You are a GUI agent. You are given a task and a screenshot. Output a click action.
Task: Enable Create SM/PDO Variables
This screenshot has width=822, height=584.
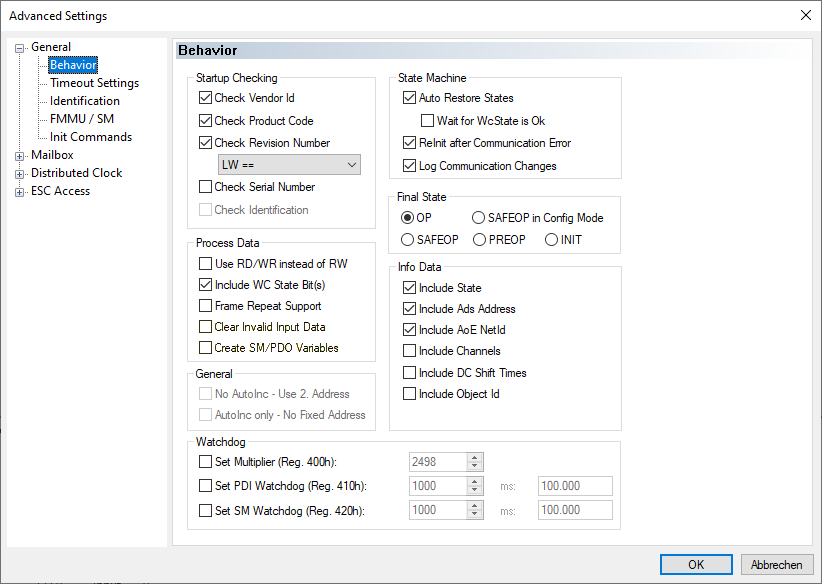click(x=206, y=348)
